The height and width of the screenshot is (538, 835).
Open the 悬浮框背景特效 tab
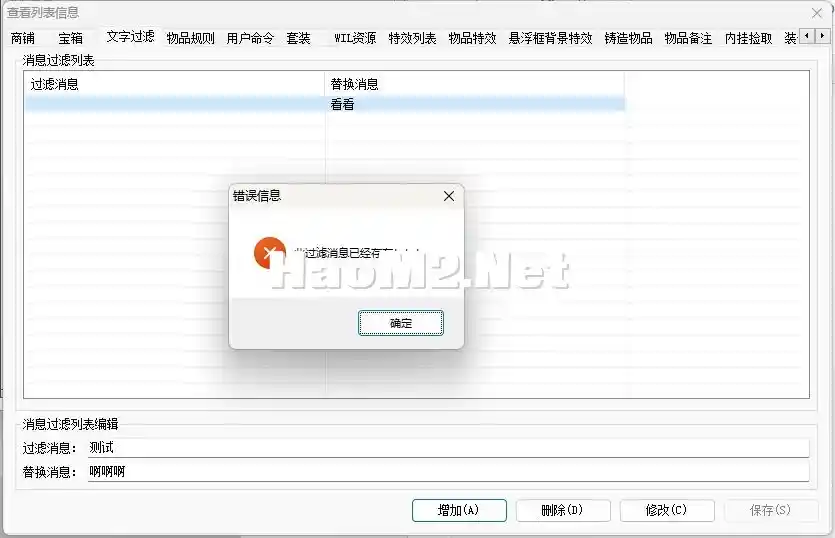pos(551,38)
